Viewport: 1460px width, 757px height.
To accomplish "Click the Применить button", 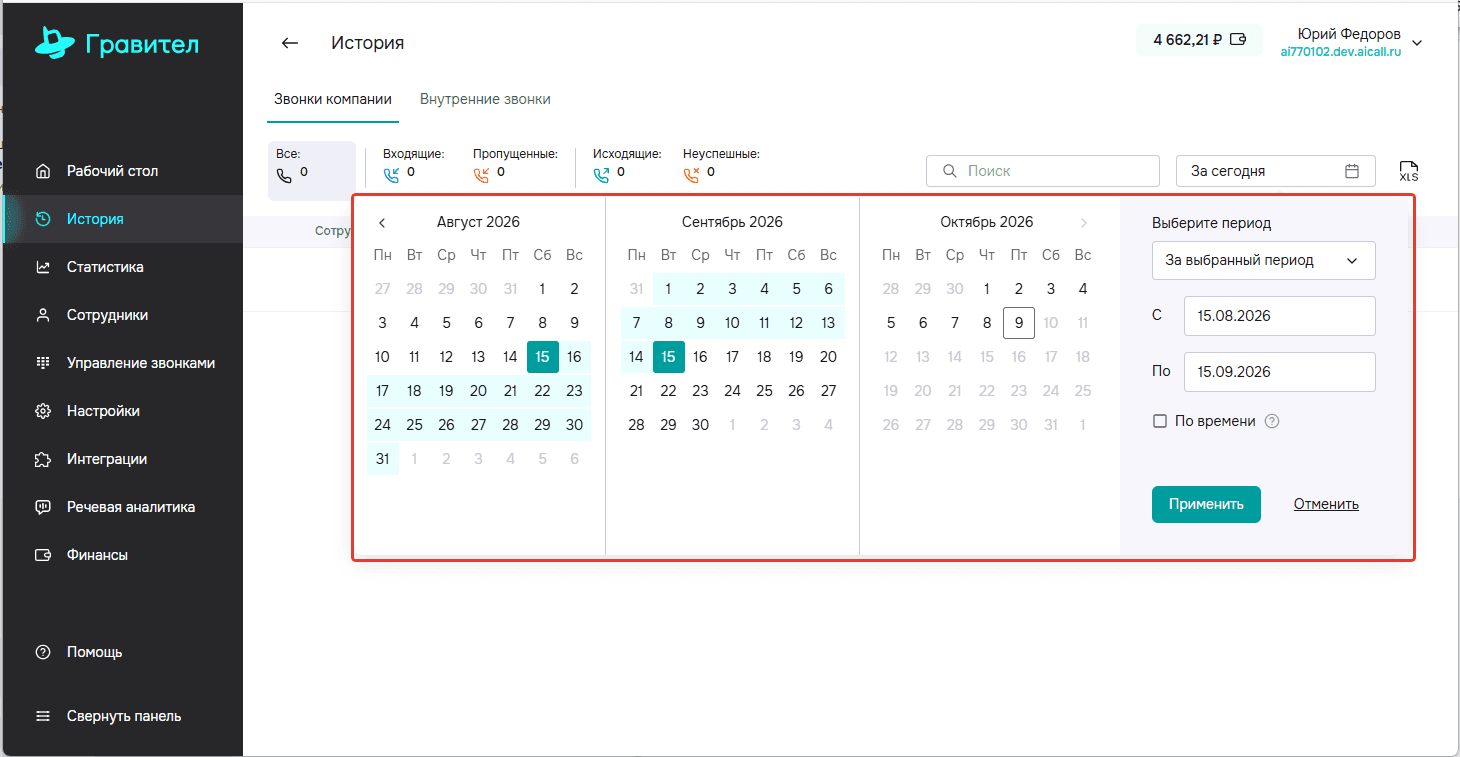I will (x=1206, y=504).
